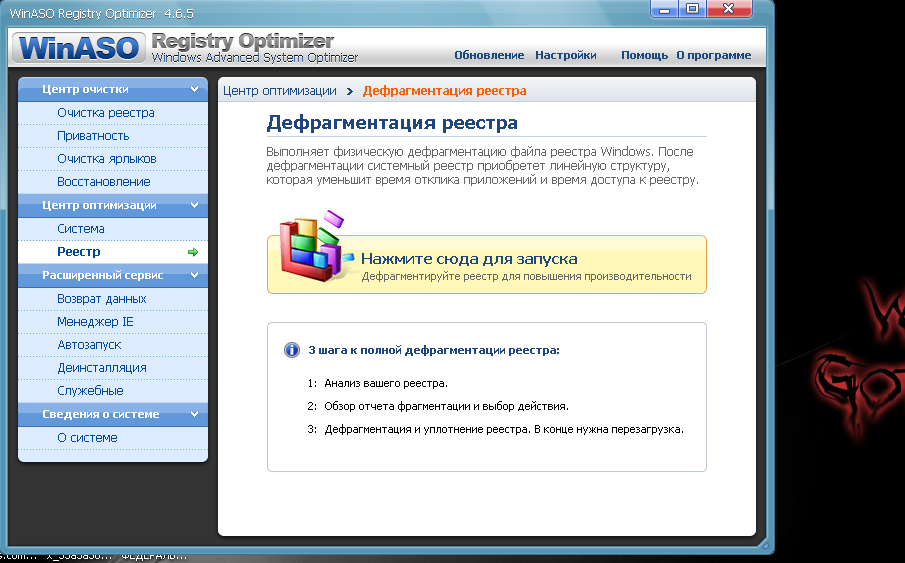
Task: Click Нажмите сюда для запуска banner
Action: coord(487,264)
